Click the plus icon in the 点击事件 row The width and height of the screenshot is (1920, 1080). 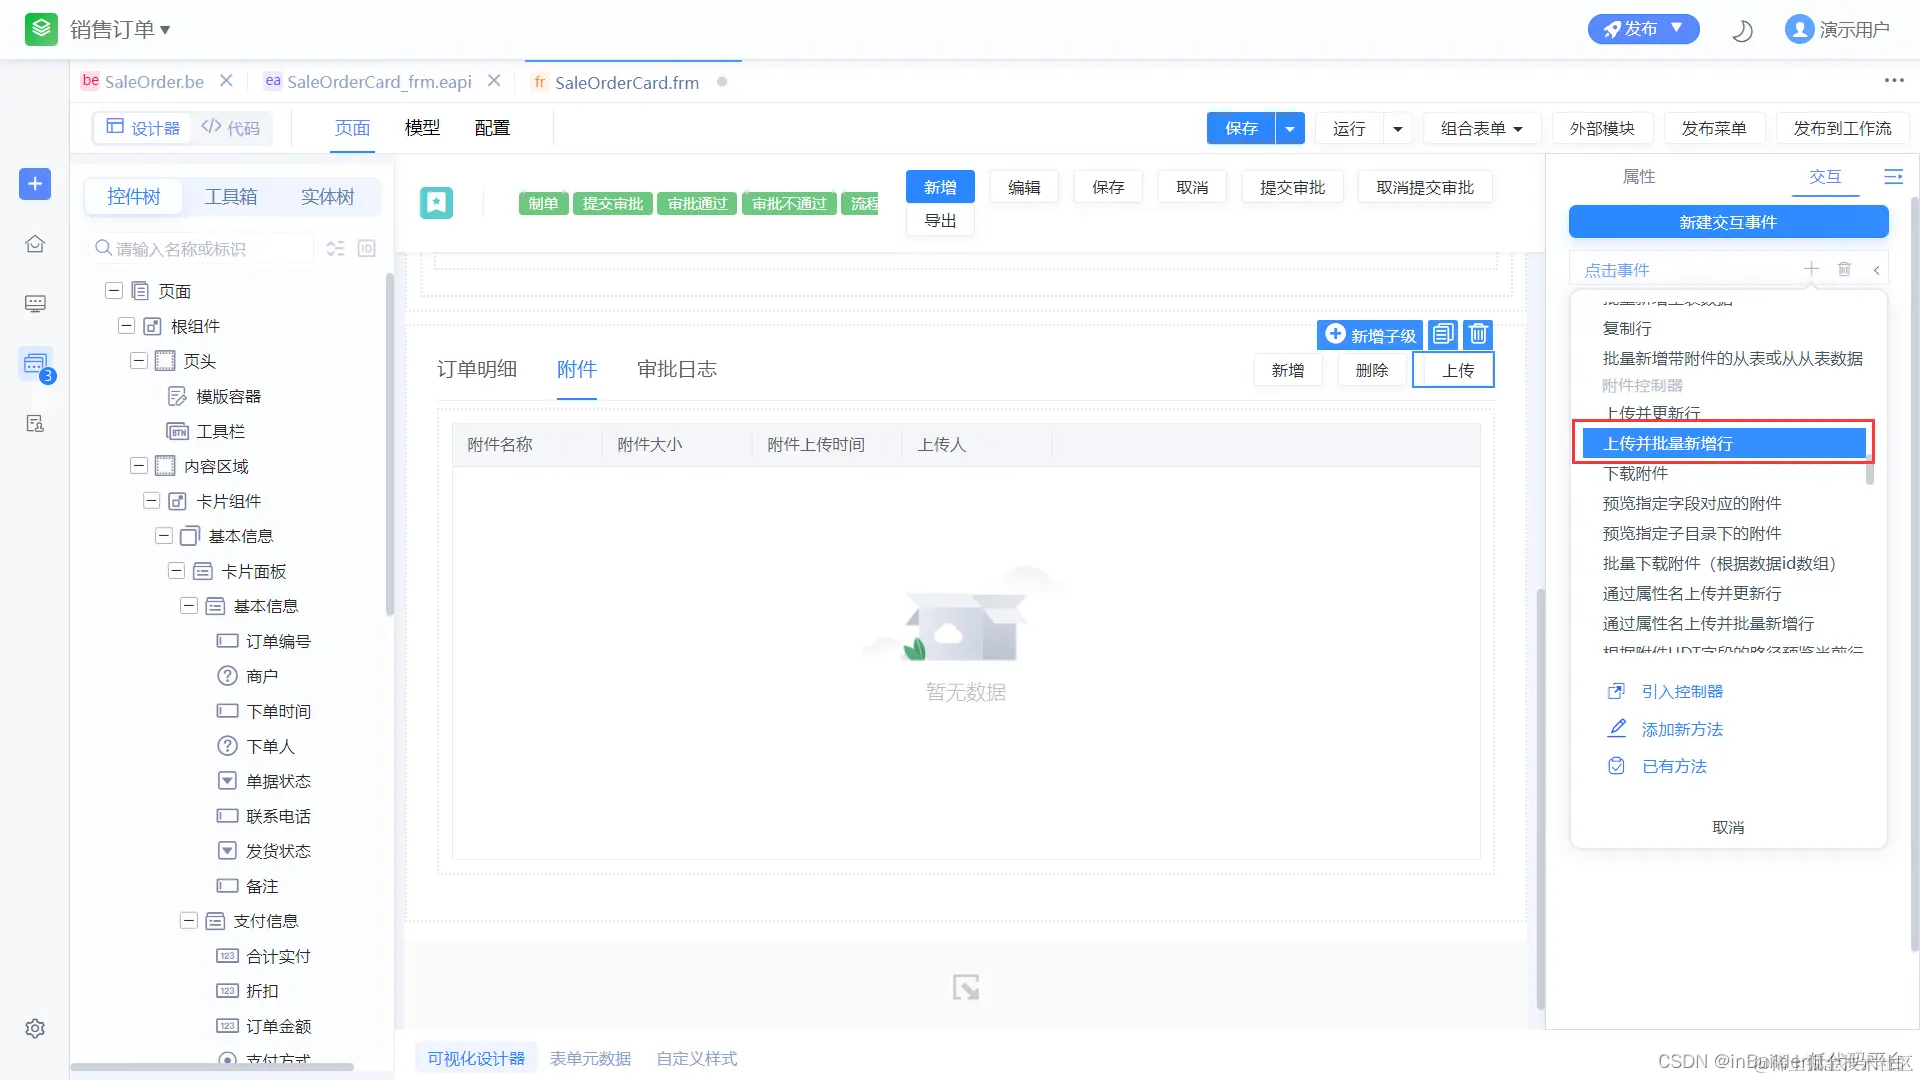(x=1811, y=269)
